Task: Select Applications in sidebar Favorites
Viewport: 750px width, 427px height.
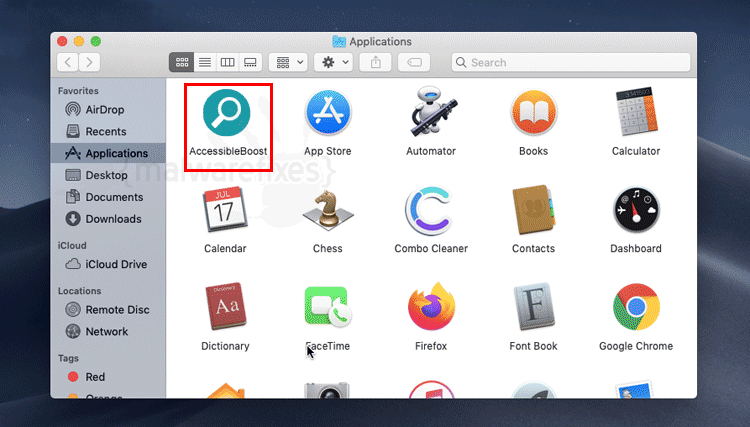Action: [108, 153]
